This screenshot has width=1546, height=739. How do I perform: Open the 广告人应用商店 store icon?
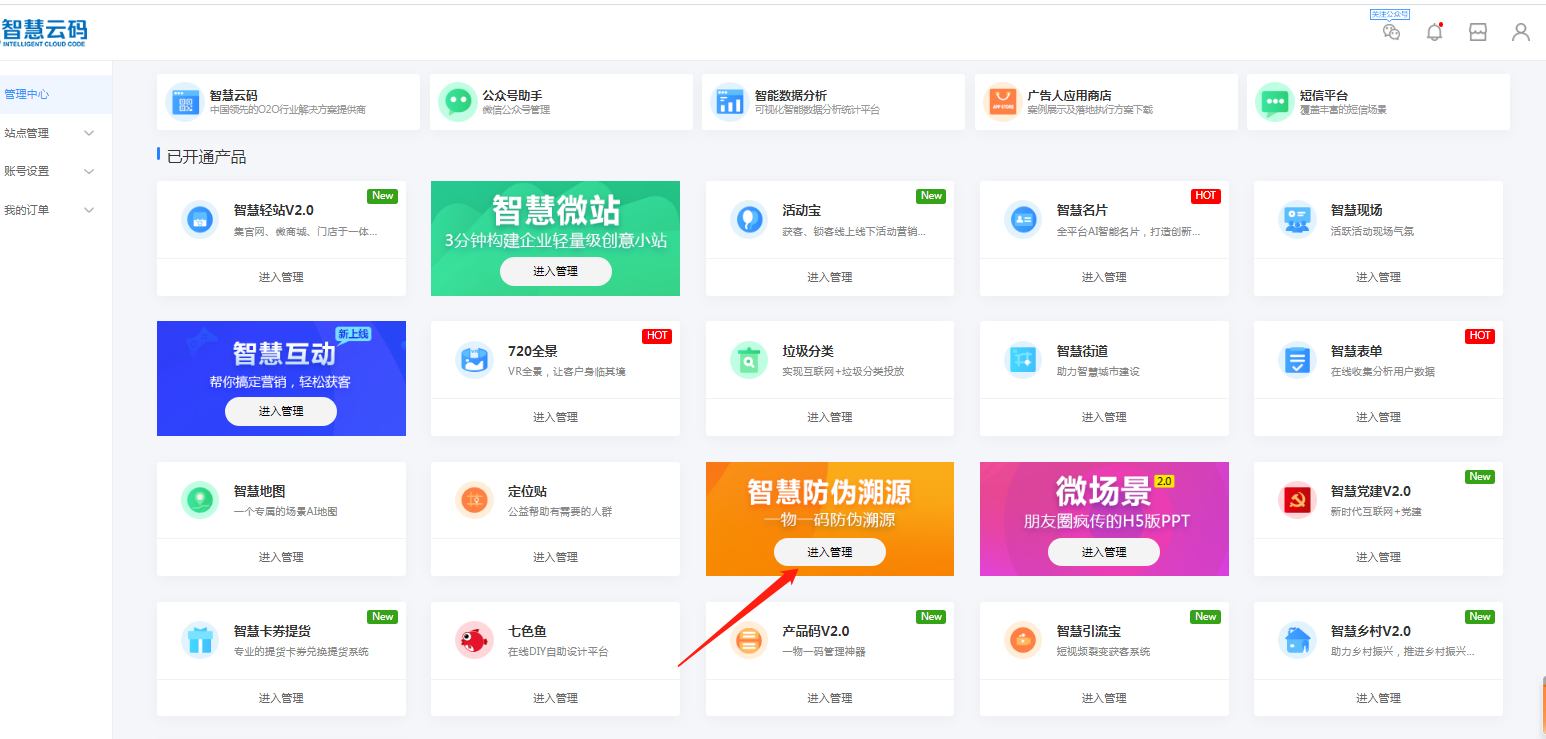[1001, 101]
